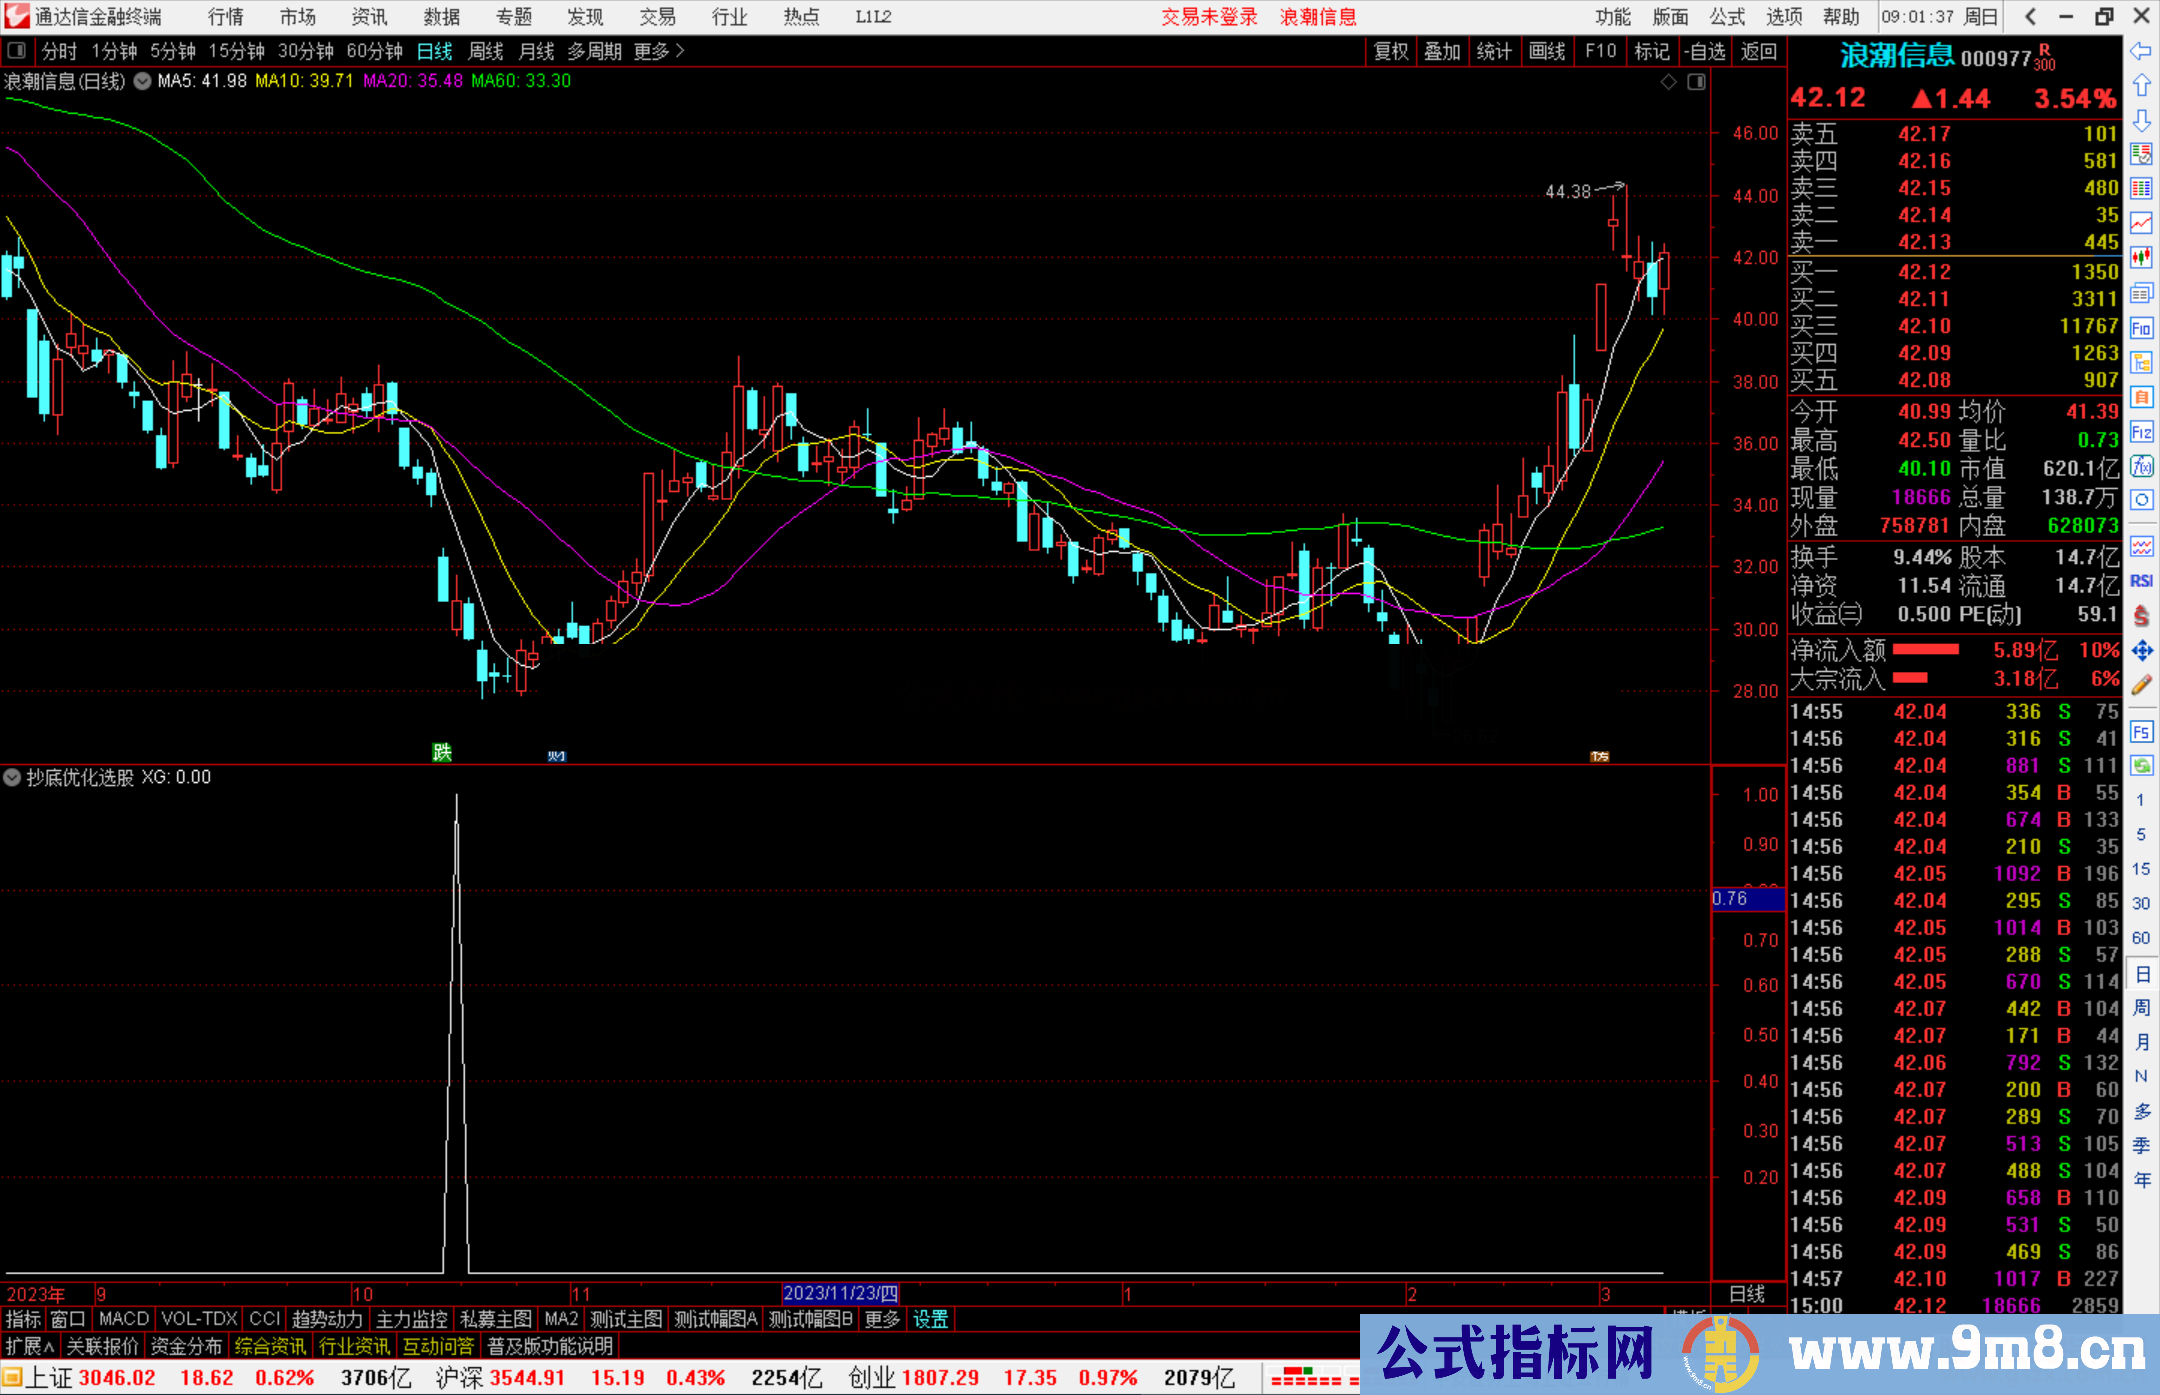Viewport: 2160px width, 1395px height.
Task: Open the 行情 menu
Action: pos(225,16)
